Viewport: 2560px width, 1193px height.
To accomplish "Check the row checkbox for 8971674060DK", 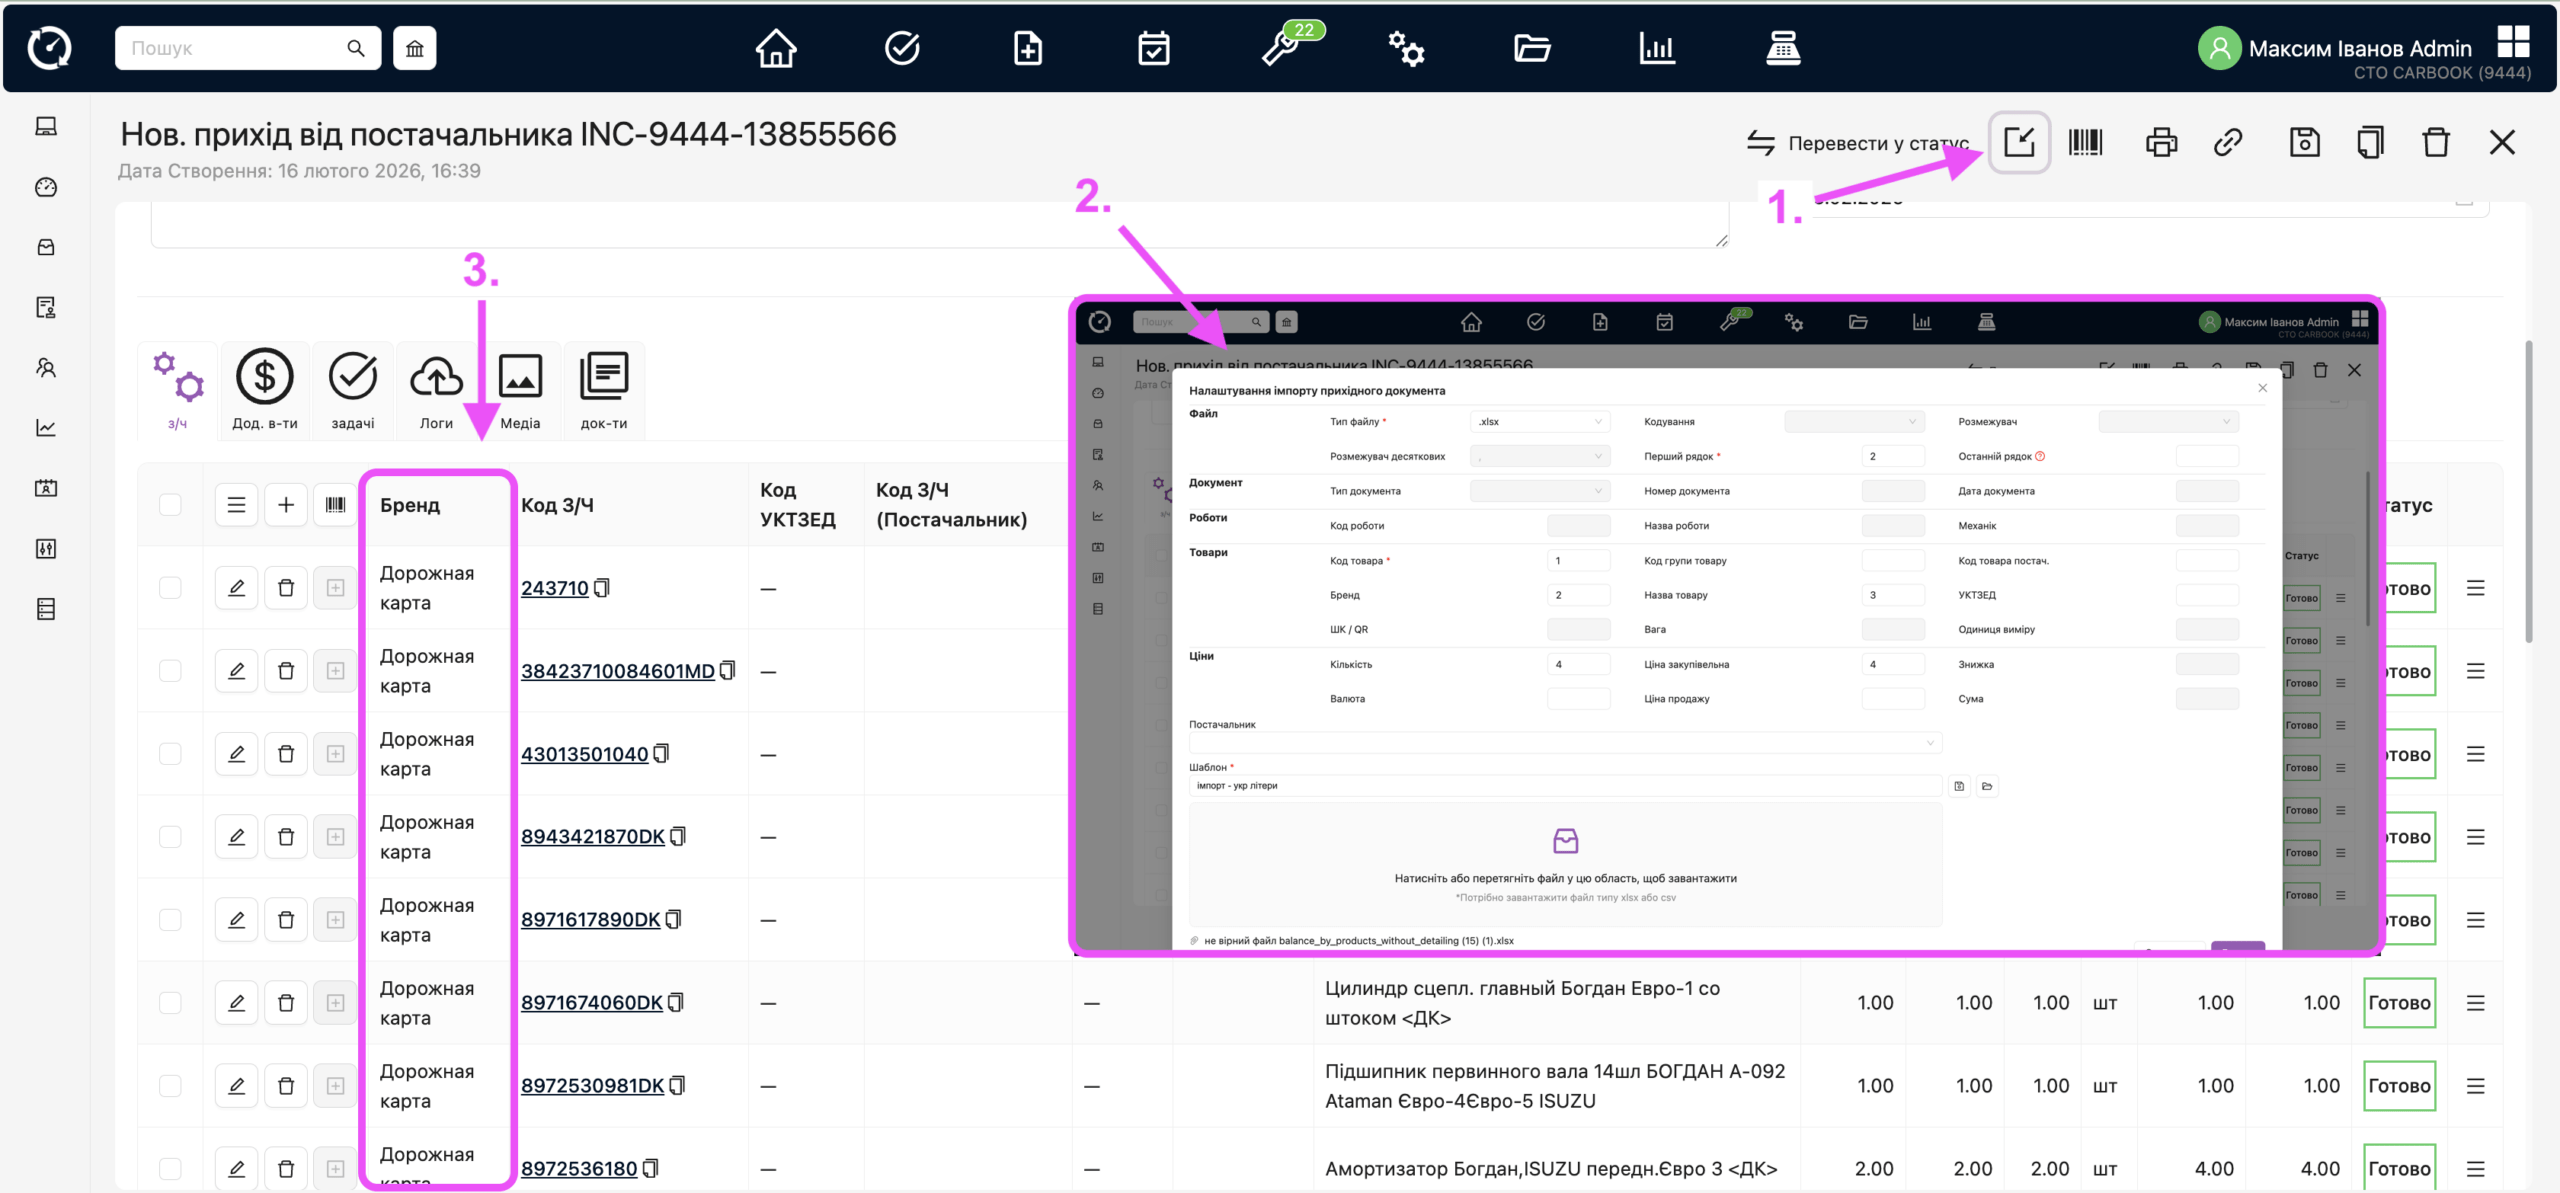I will (170, 1003).
